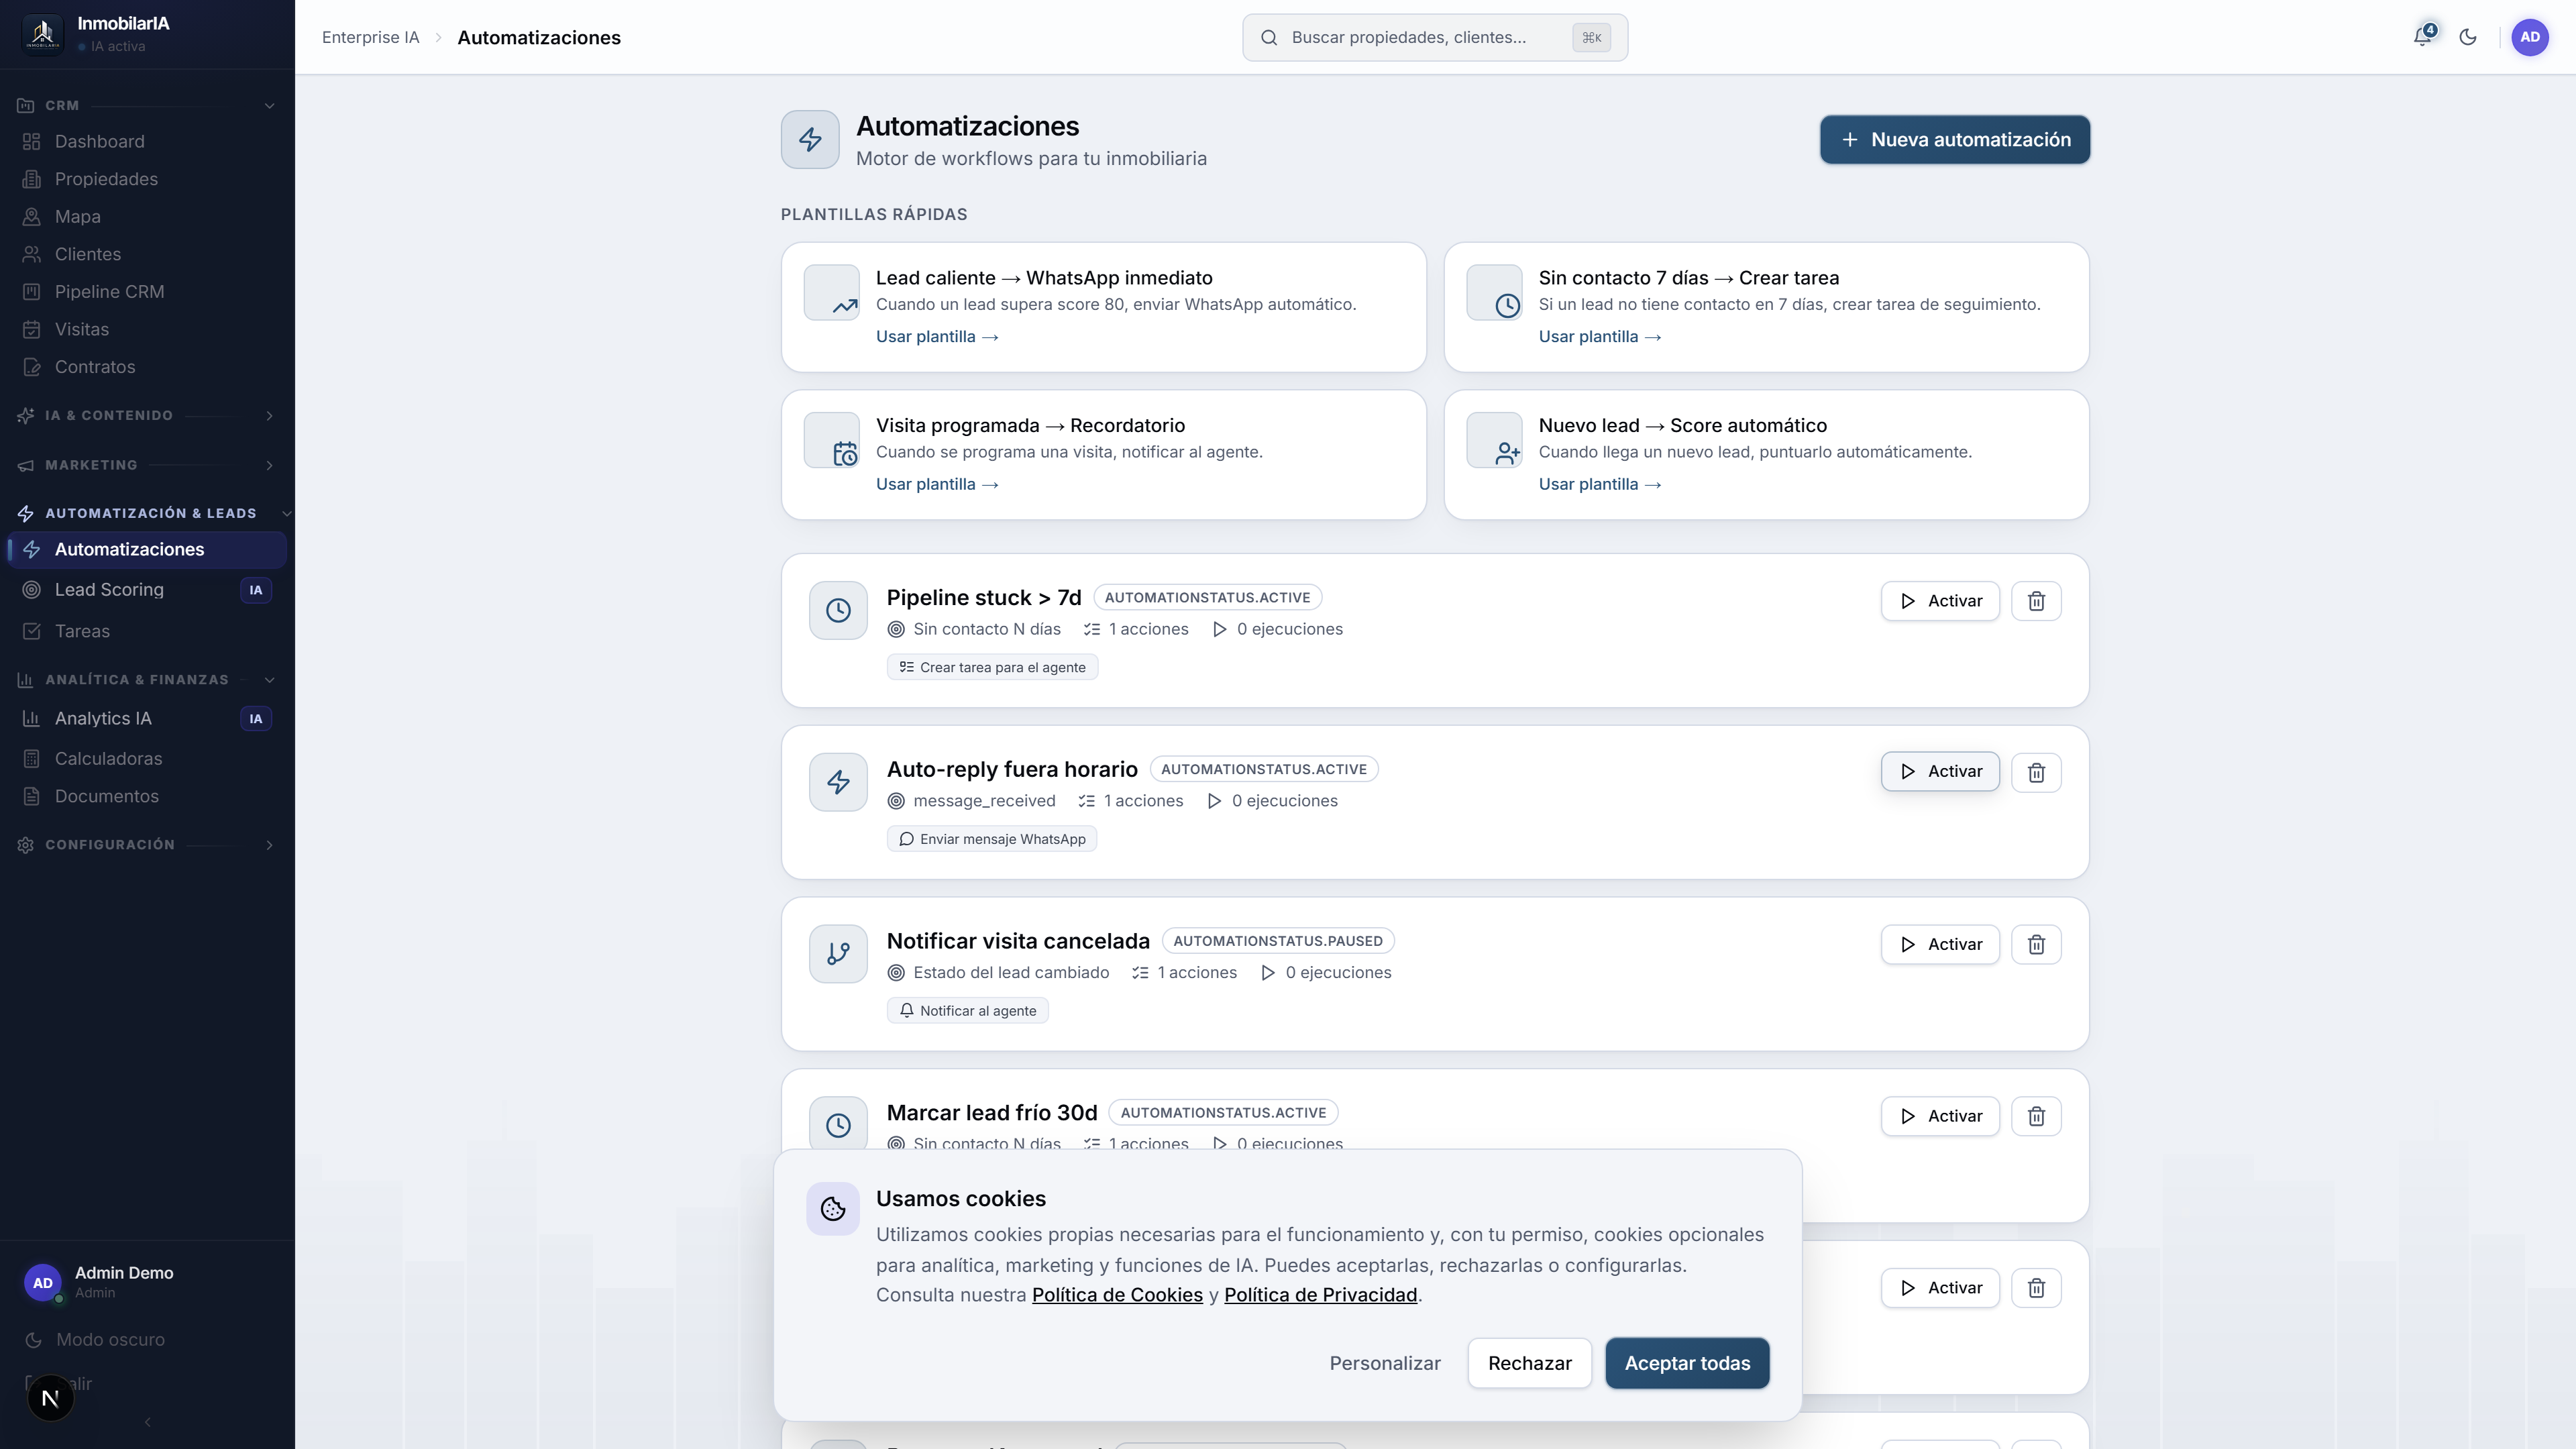Click lightning icon of Auto-reply fuera horario
Image resolution: width=2576 pixels, height=1449 pixels.
(838, 782)
